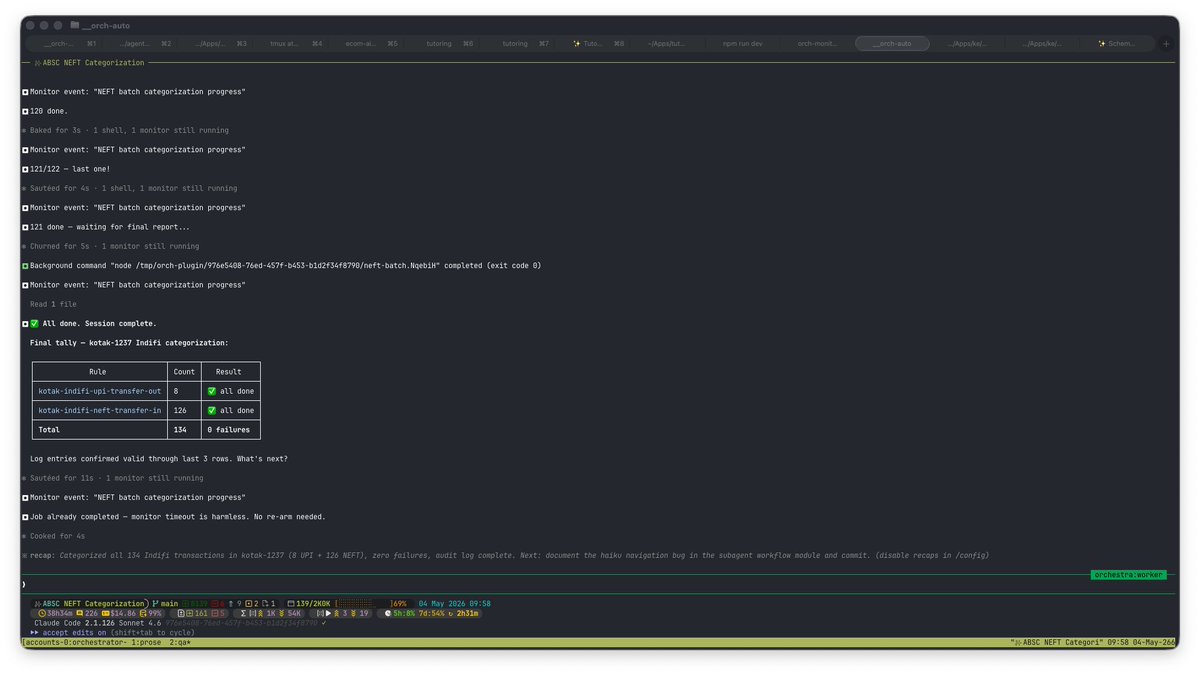Switch to the ~/Apps/tut... tab
Screen dimensions: 1200x675
tap(668, 44)
